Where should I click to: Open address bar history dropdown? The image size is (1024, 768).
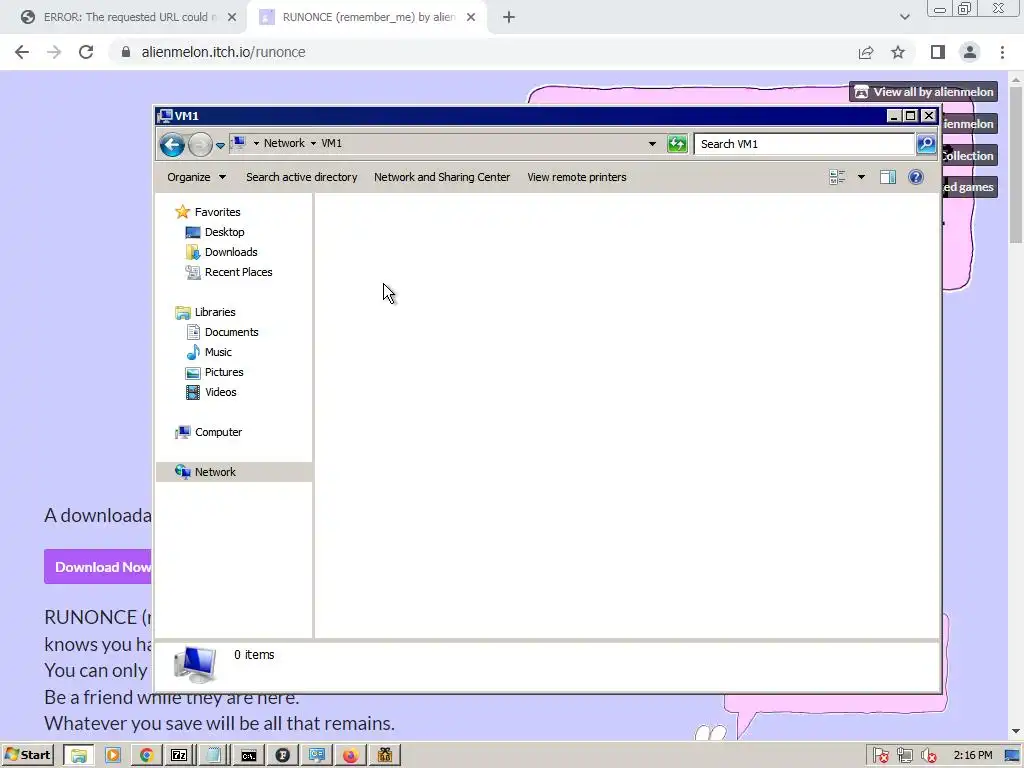click(x=652, y=144)
